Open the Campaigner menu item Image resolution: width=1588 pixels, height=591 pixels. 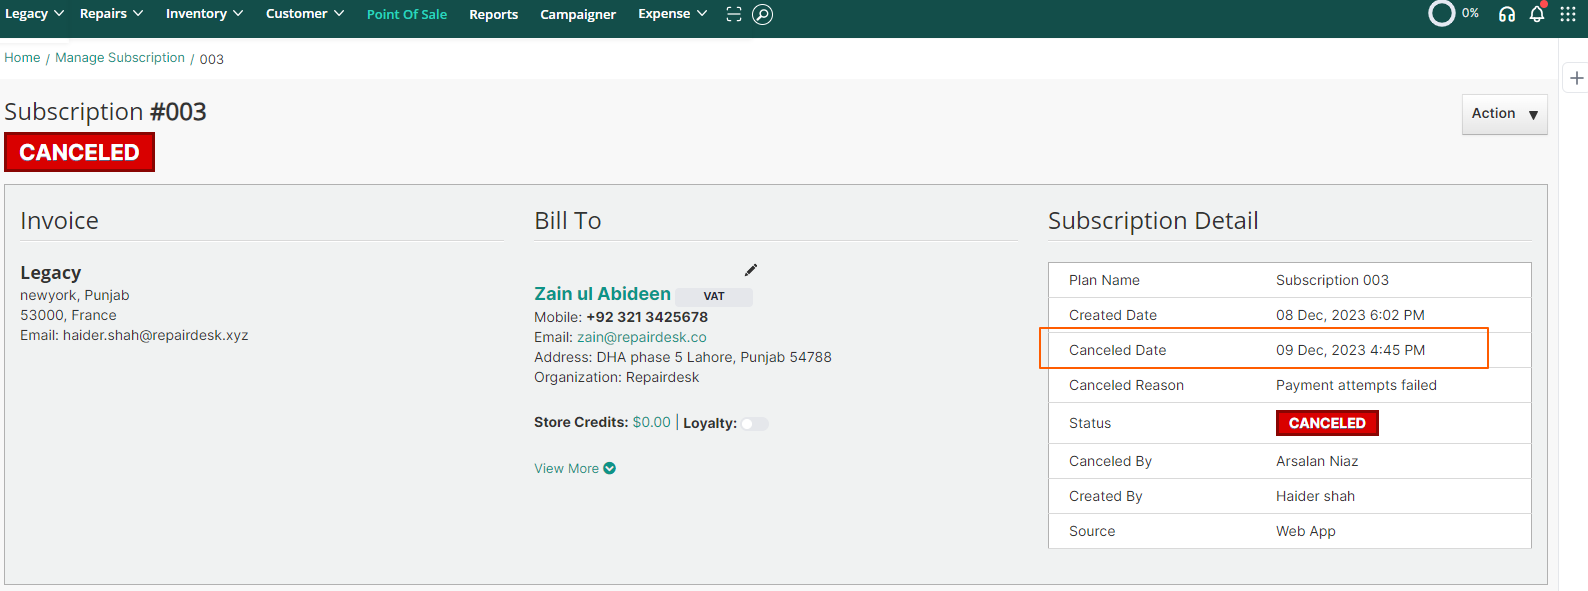[578, 15]
